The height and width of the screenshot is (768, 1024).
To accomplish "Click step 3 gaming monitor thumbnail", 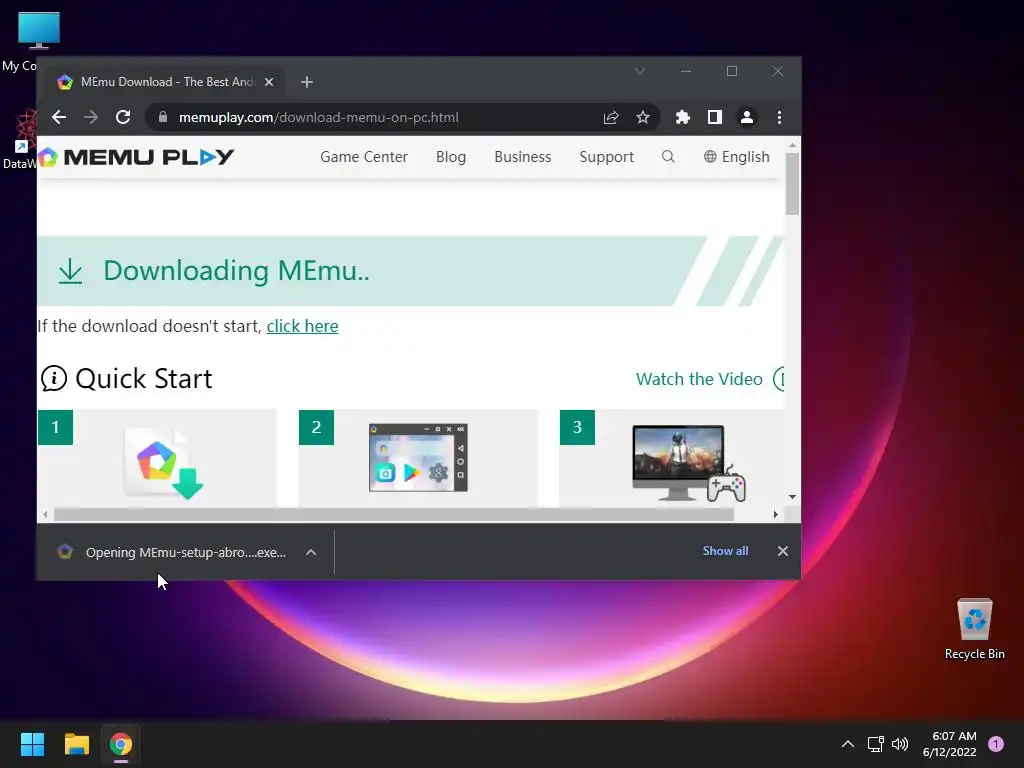I will coord(688,463).
